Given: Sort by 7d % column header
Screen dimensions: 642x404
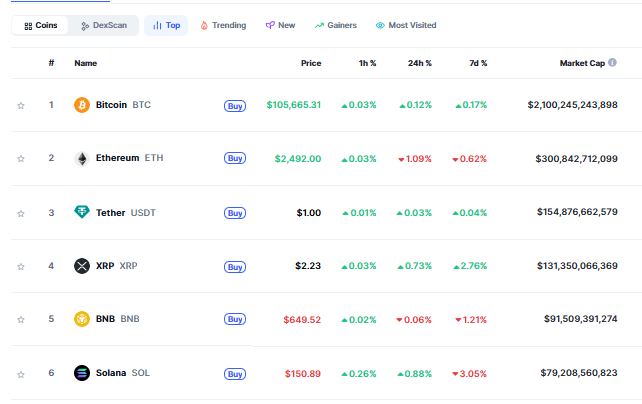Looking at the screenshot, I should [478, 63].
